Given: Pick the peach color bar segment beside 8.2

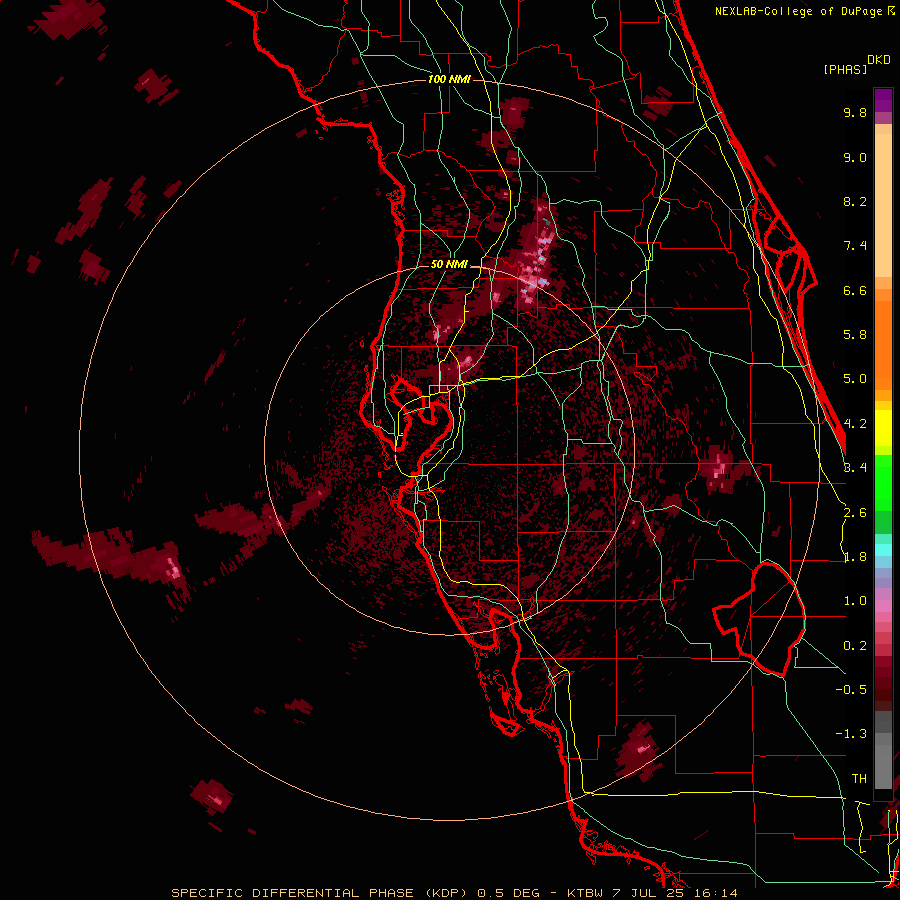Looking at the screenshot, I should click(883, 207).
